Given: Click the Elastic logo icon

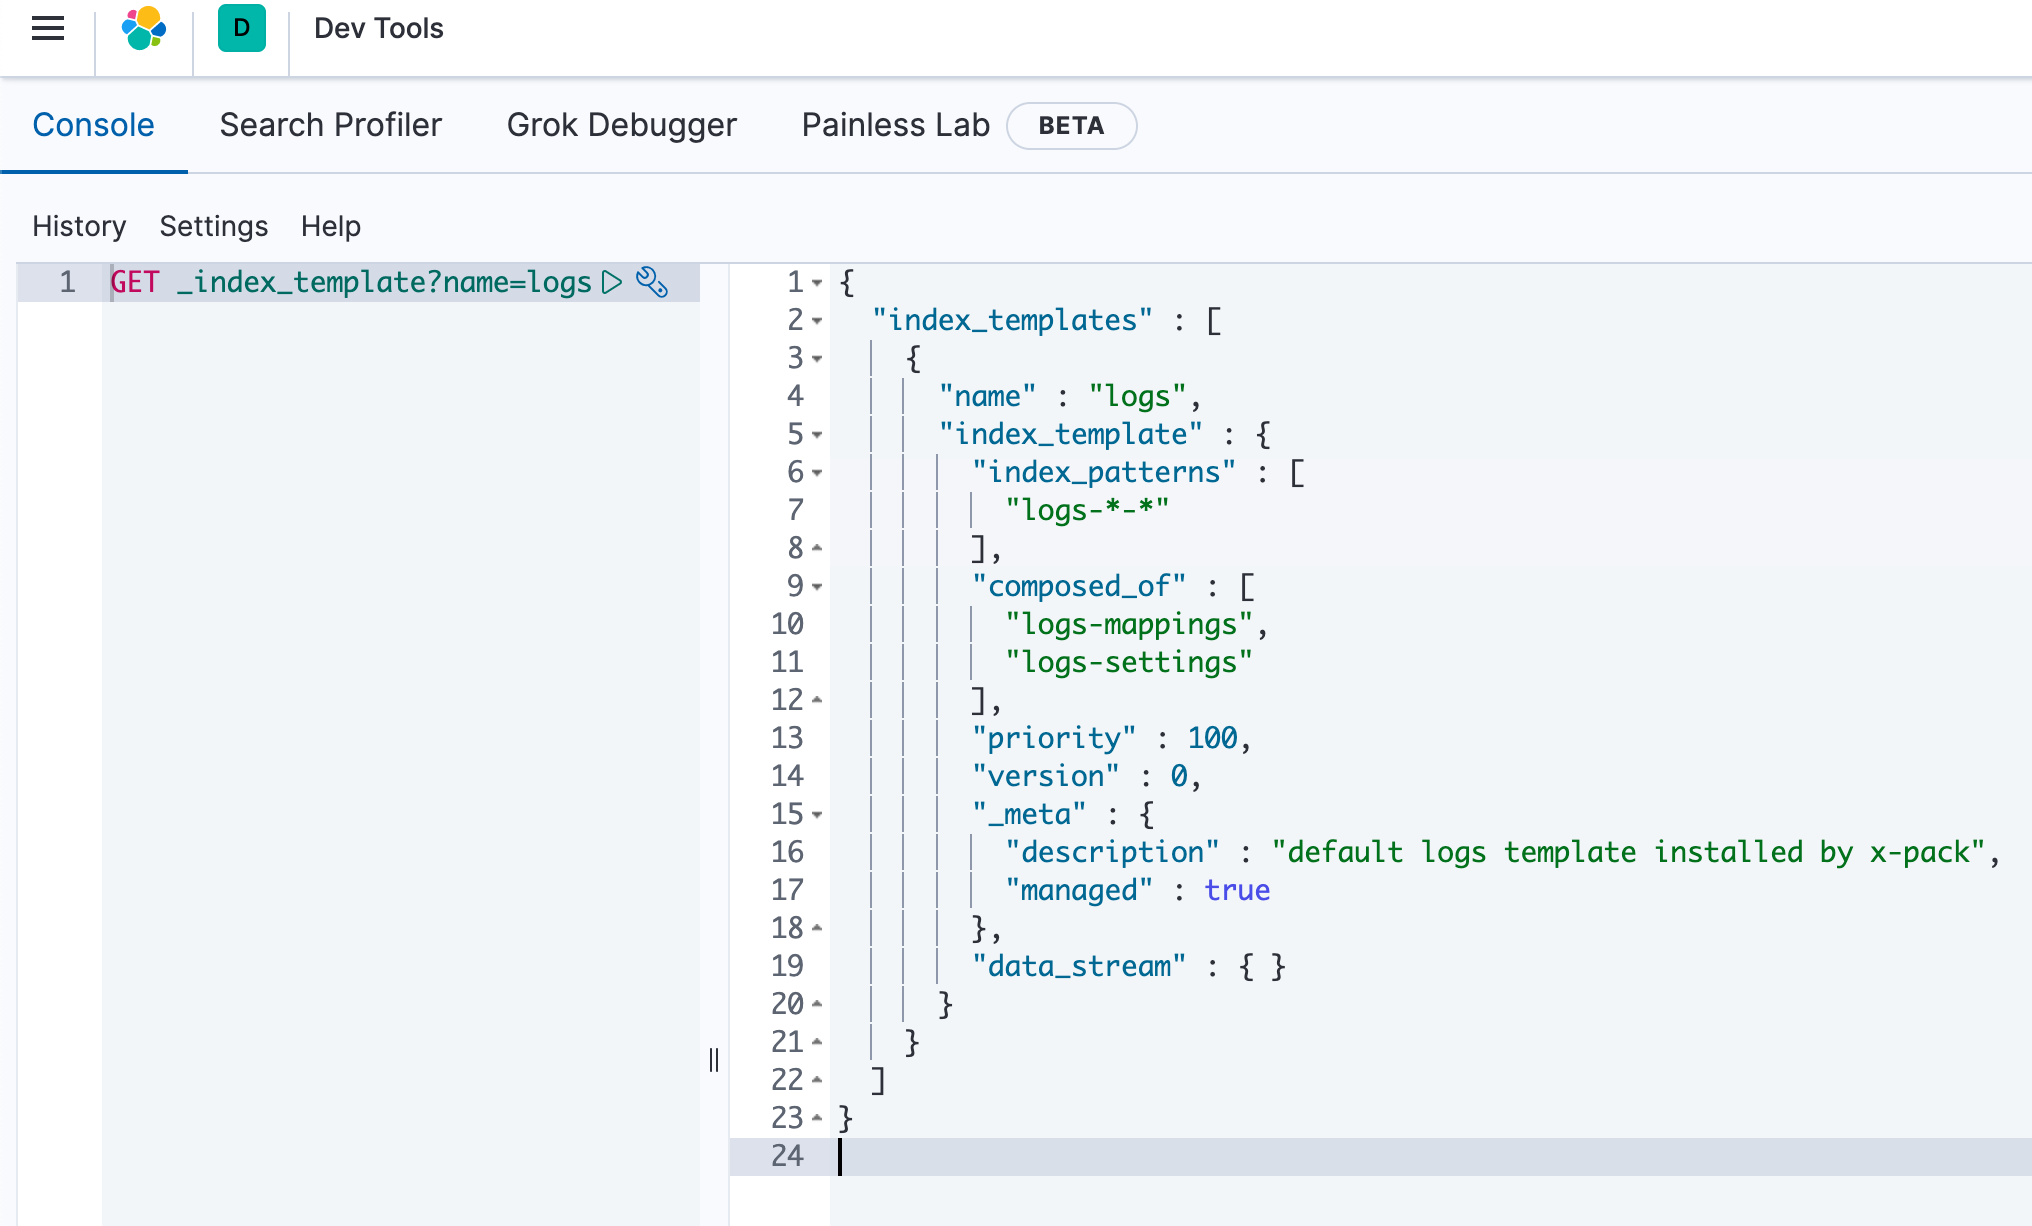Looking at the screenshot, I should pos(144,28).
